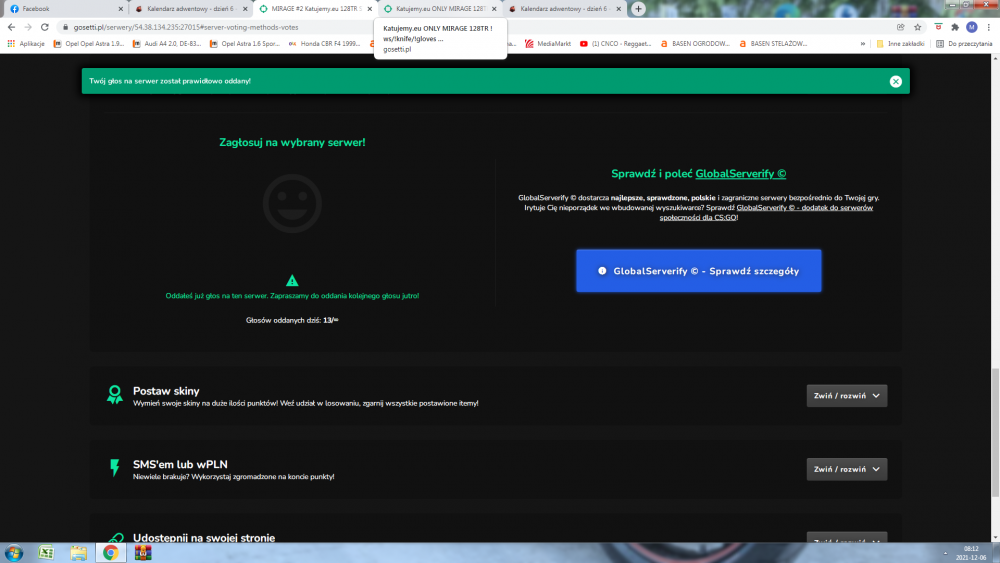Dismiss the green vote confirmation banner
This screenshot has height=563, width=1000.
pyautogui.click(x=895, y=81)
